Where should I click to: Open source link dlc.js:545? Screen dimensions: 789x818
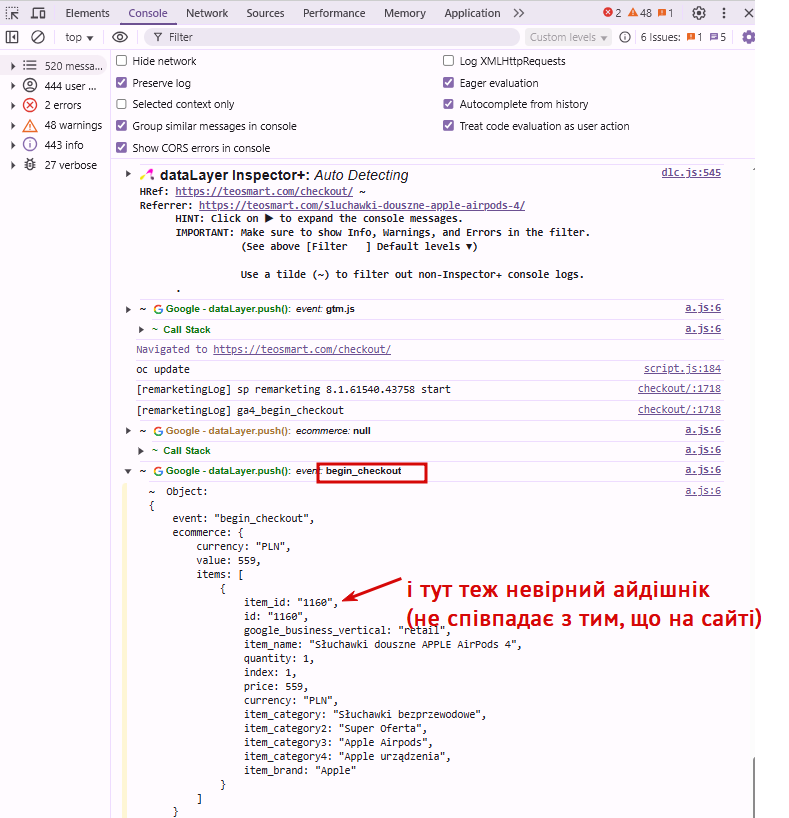[x=691, y=173]
